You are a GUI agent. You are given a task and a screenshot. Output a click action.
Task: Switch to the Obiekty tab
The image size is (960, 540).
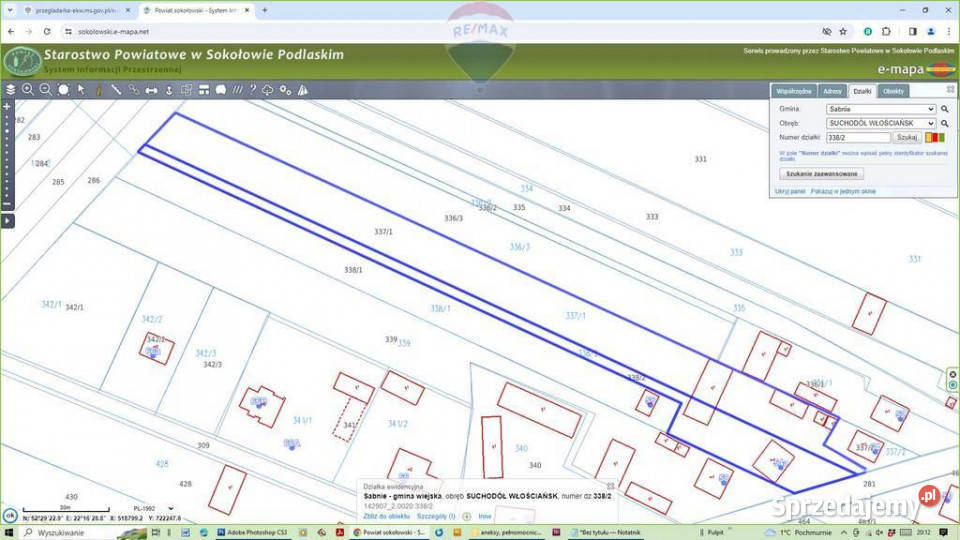pos(894,91)
